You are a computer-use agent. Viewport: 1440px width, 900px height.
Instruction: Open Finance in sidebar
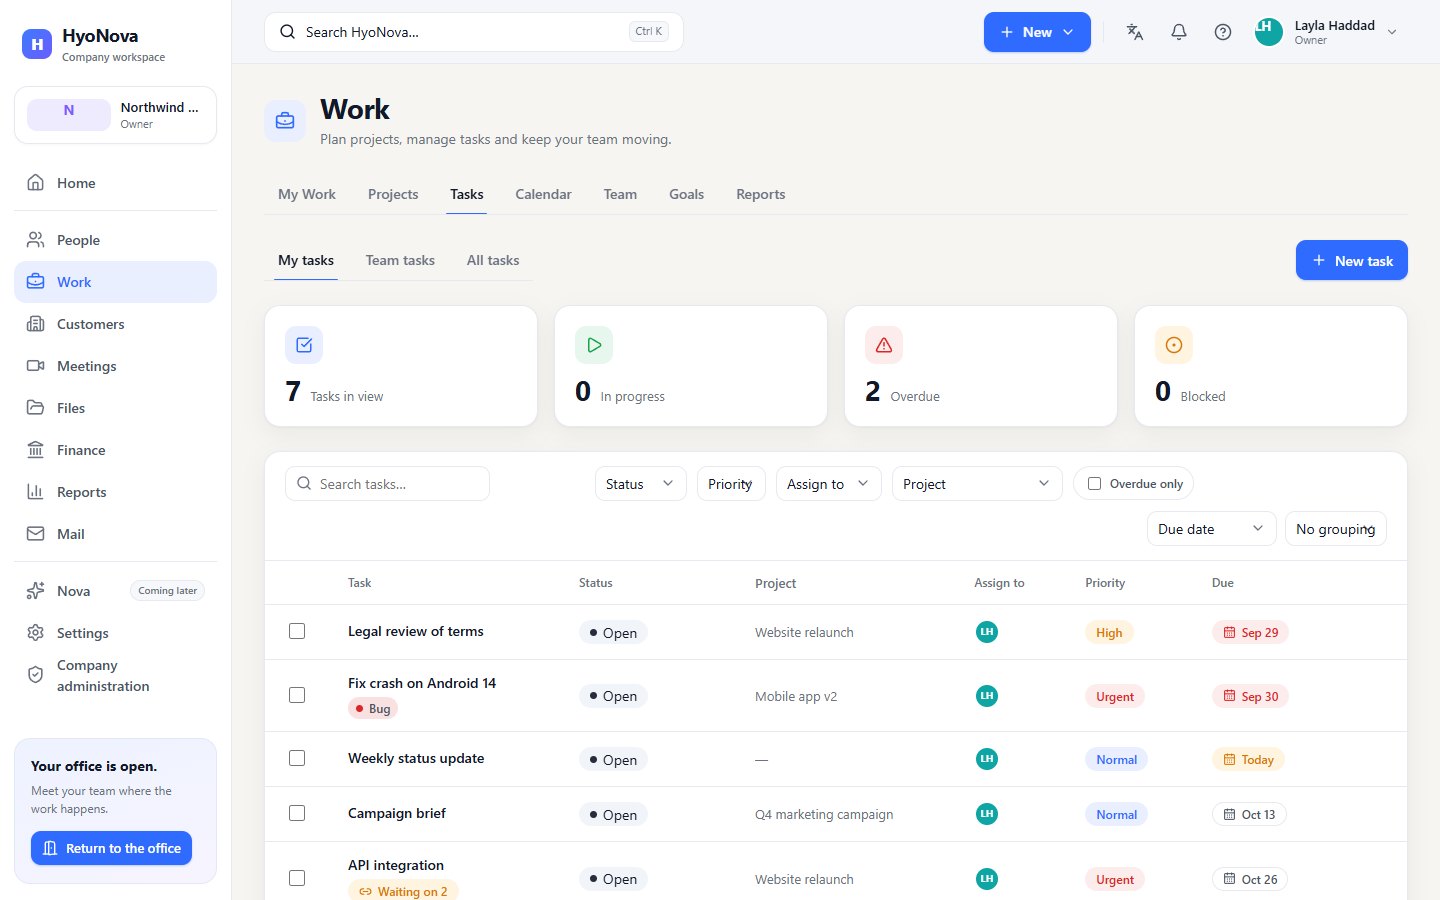pos(115,450)
